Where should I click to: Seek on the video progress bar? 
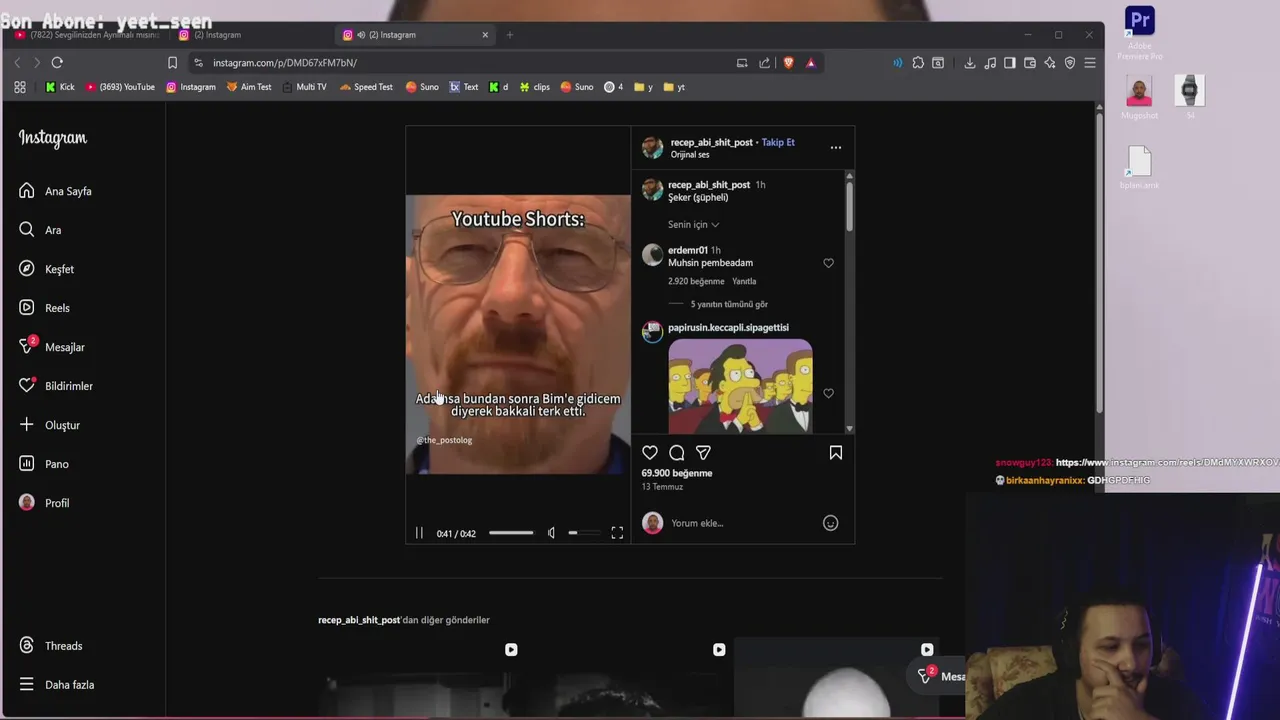pos(511,533)
